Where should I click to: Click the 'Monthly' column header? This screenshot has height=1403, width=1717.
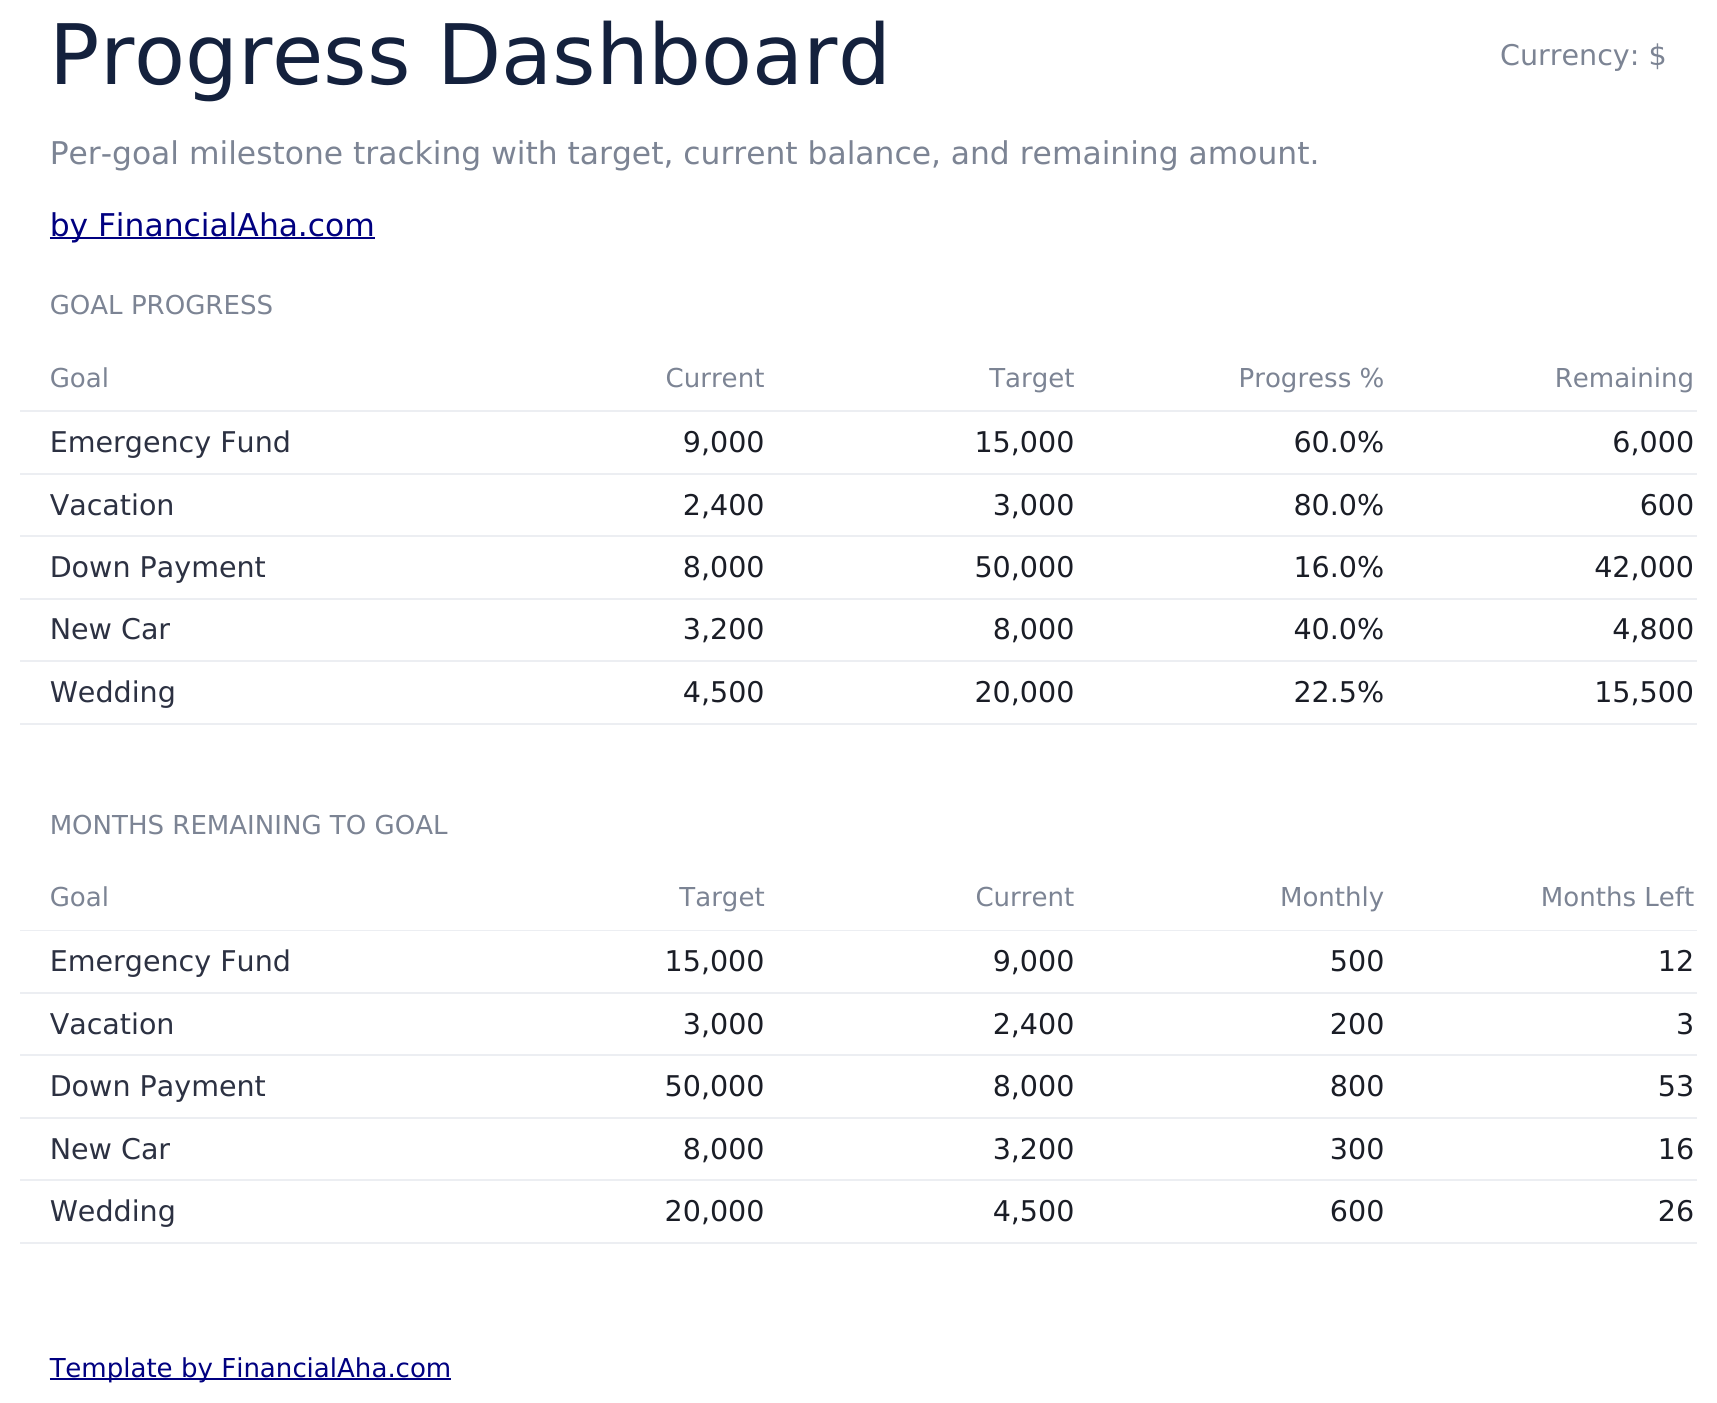1331,897
